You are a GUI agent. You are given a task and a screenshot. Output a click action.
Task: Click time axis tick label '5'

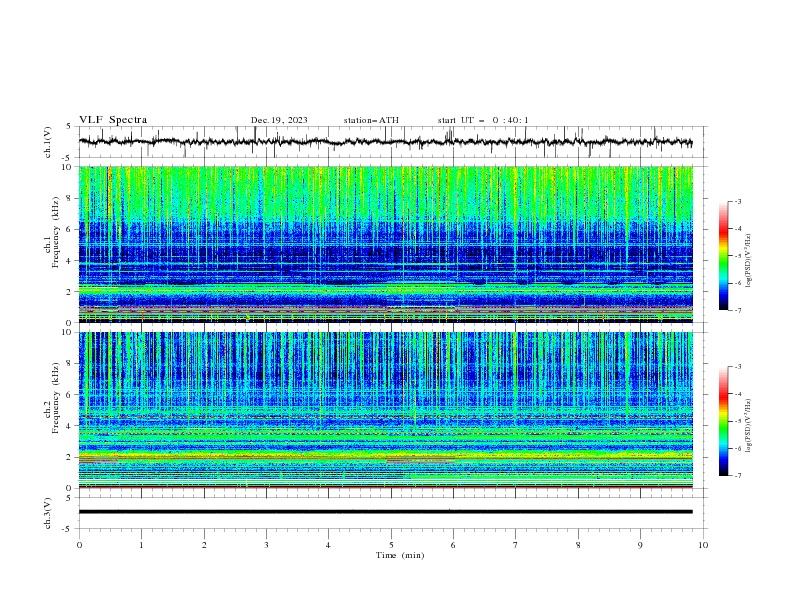tap(390, 545)
